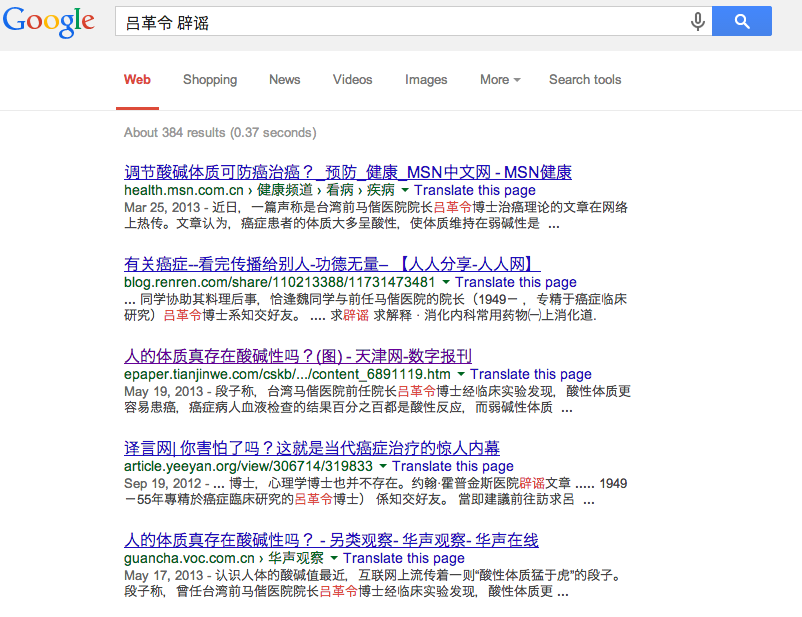Open MSN健康 result about 调节酸碱体质
802x617 pixels.
pos(348,172)
